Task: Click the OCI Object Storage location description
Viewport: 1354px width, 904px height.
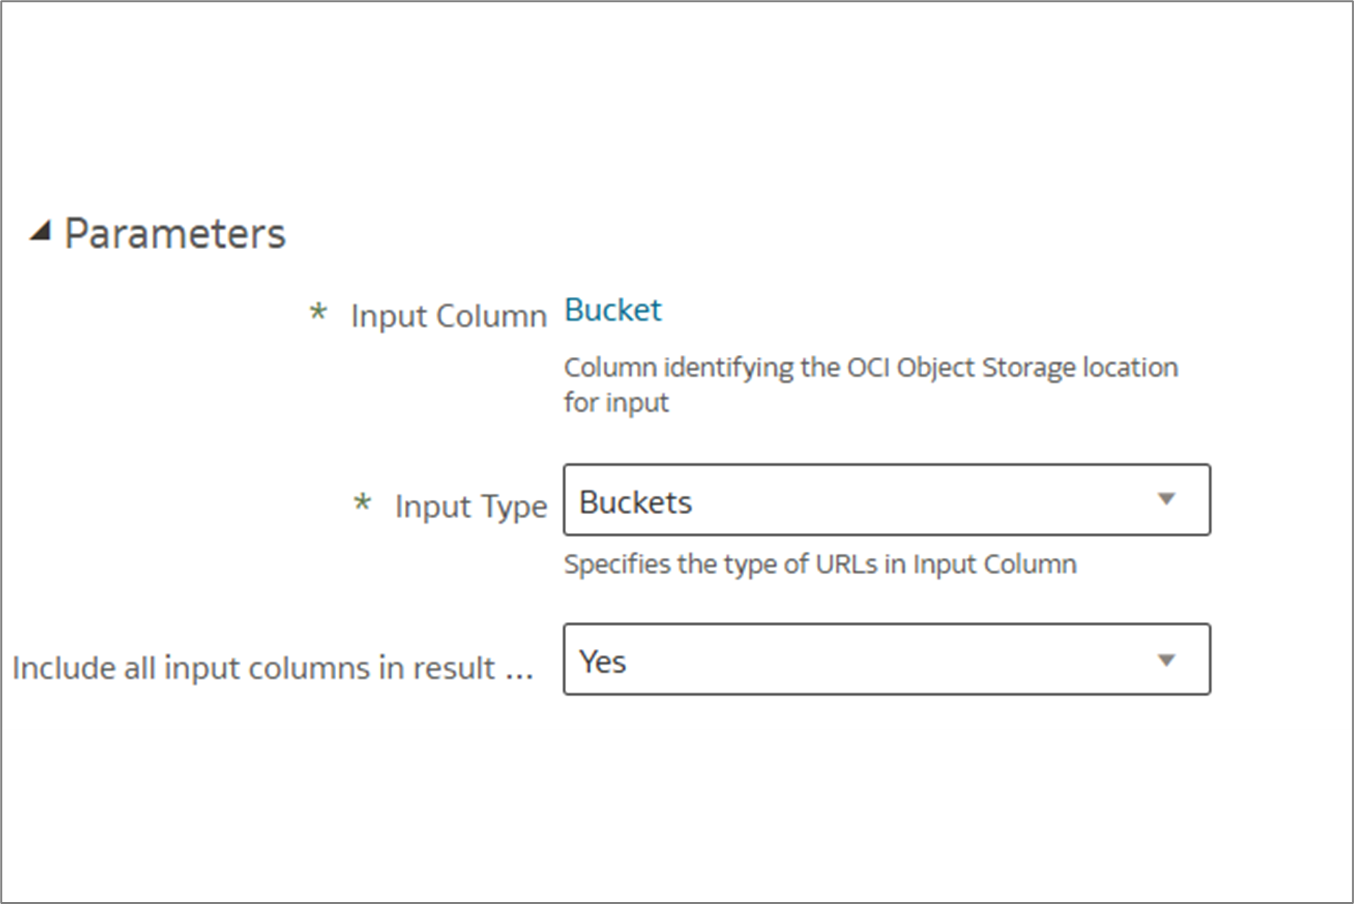Action: pyautogui.click(x=870, y=368)
